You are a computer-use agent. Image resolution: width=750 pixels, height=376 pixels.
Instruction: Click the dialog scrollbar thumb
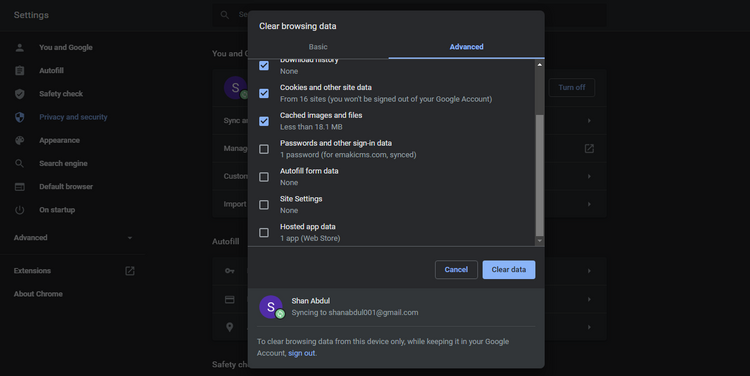540,175
